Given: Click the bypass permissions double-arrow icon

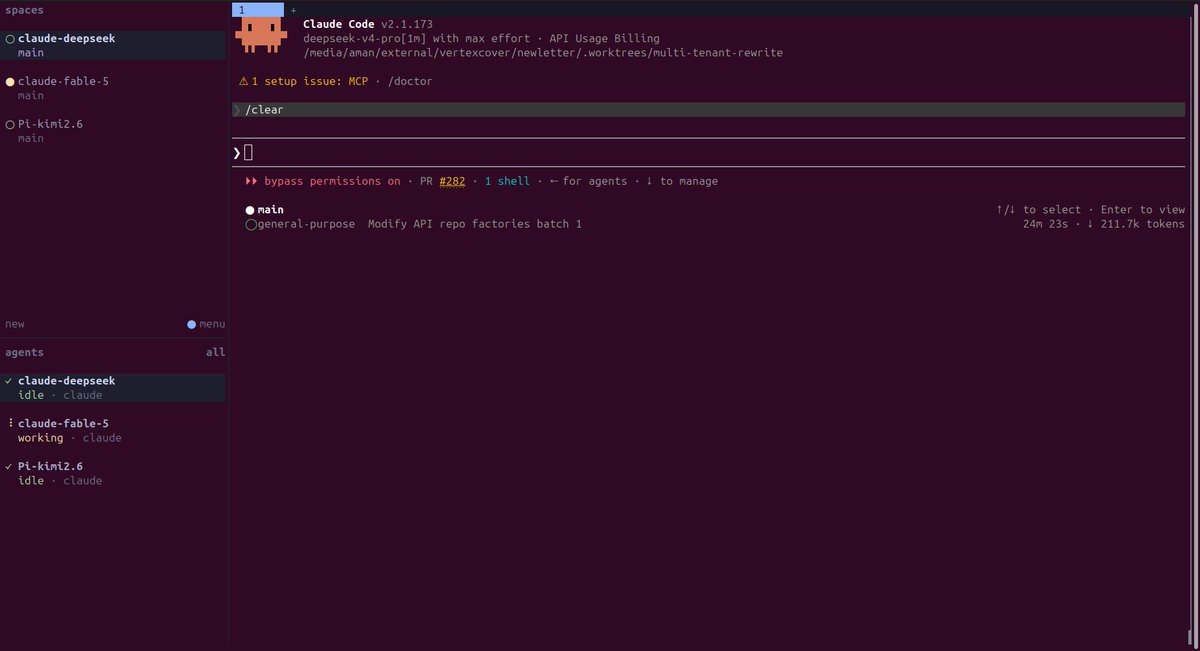Looking at the screenshot, I should pos(251,181).
